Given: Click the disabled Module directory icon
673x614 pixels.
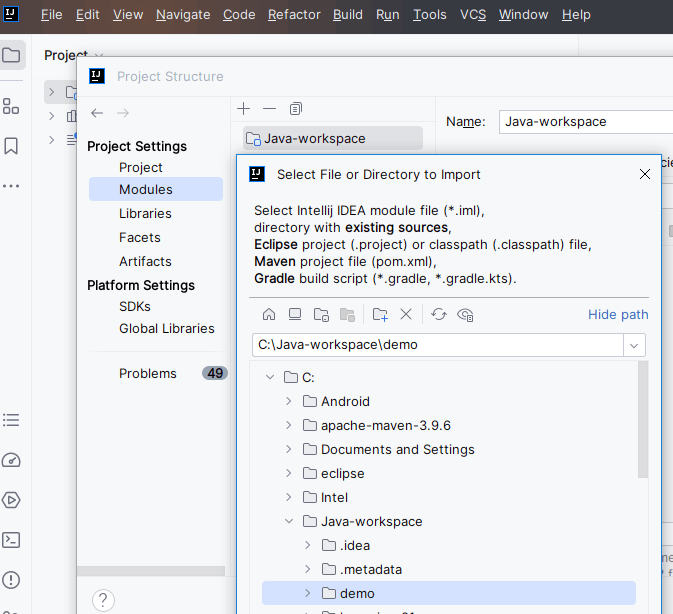Looking at the screenshot, I should [x=347, y=315].
